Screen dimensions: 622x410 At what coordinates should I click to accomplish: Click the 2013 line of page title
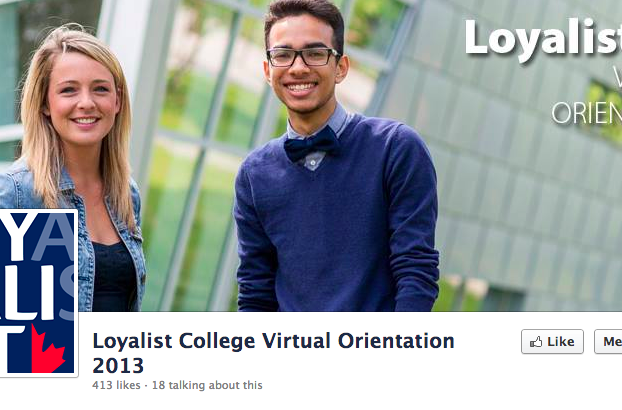point(118,366)
